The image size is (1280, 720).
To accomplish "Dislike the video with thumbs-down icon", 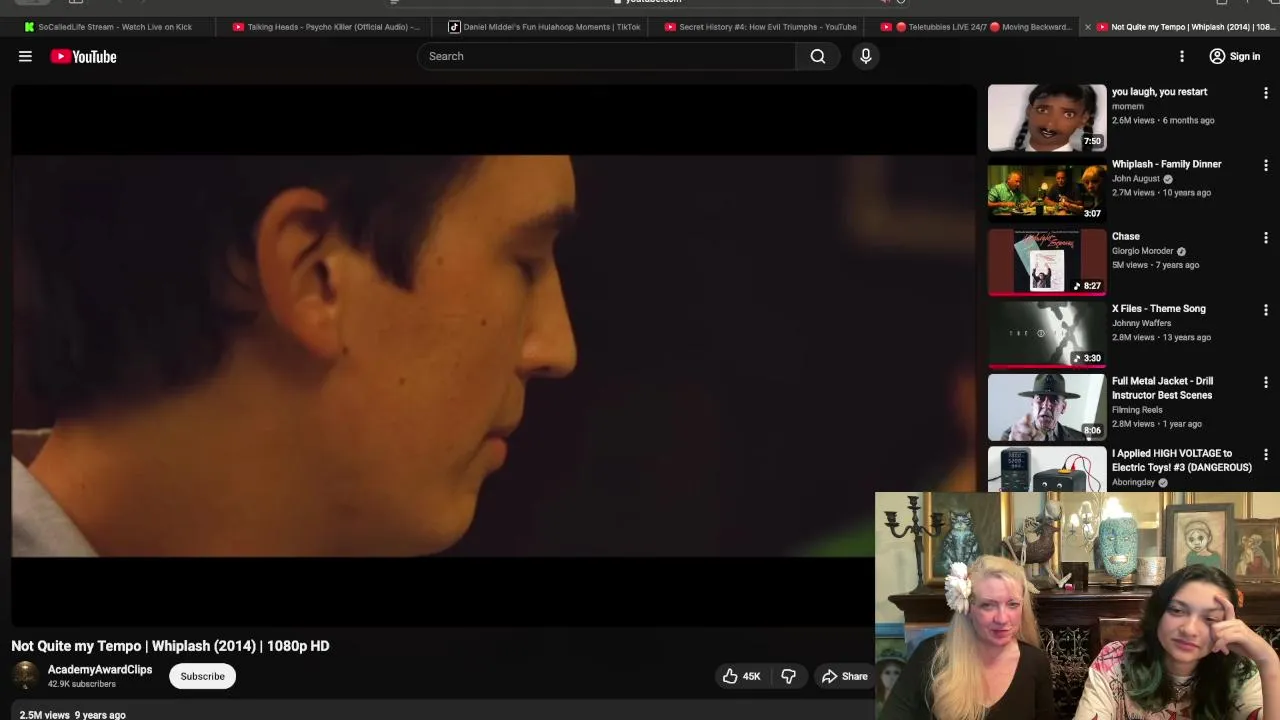I will (788, 676).
